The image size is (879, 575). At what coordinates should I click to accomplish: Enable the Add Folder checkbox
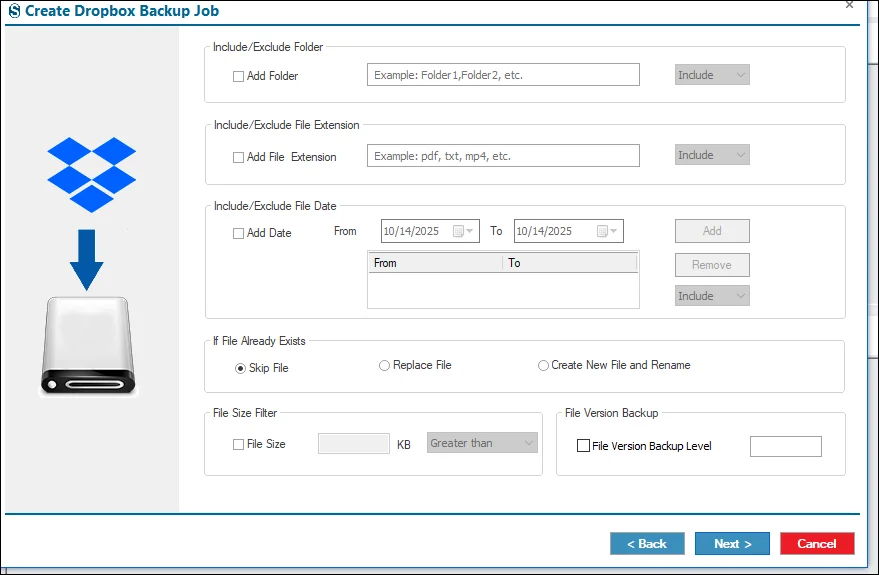point(238,76)
